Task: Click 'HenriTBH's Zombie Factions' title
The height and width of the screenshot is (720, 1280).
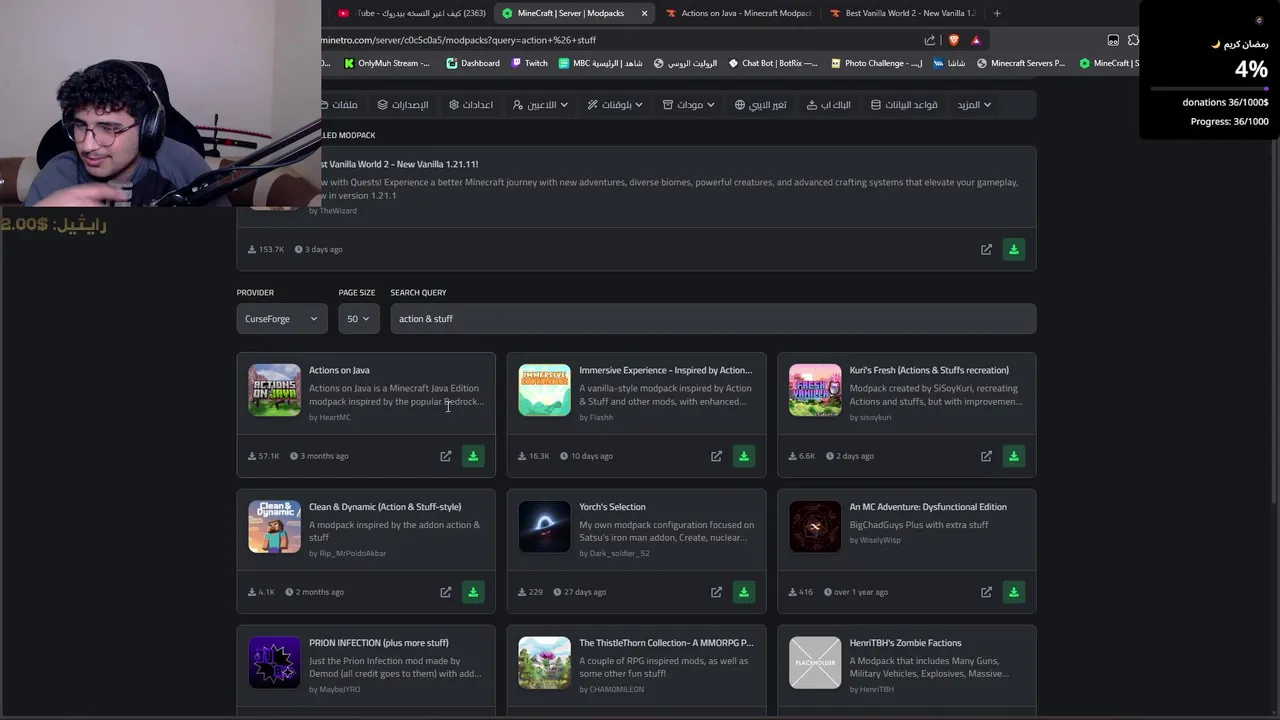Action: pyautogui.click(x=905, y=643)
